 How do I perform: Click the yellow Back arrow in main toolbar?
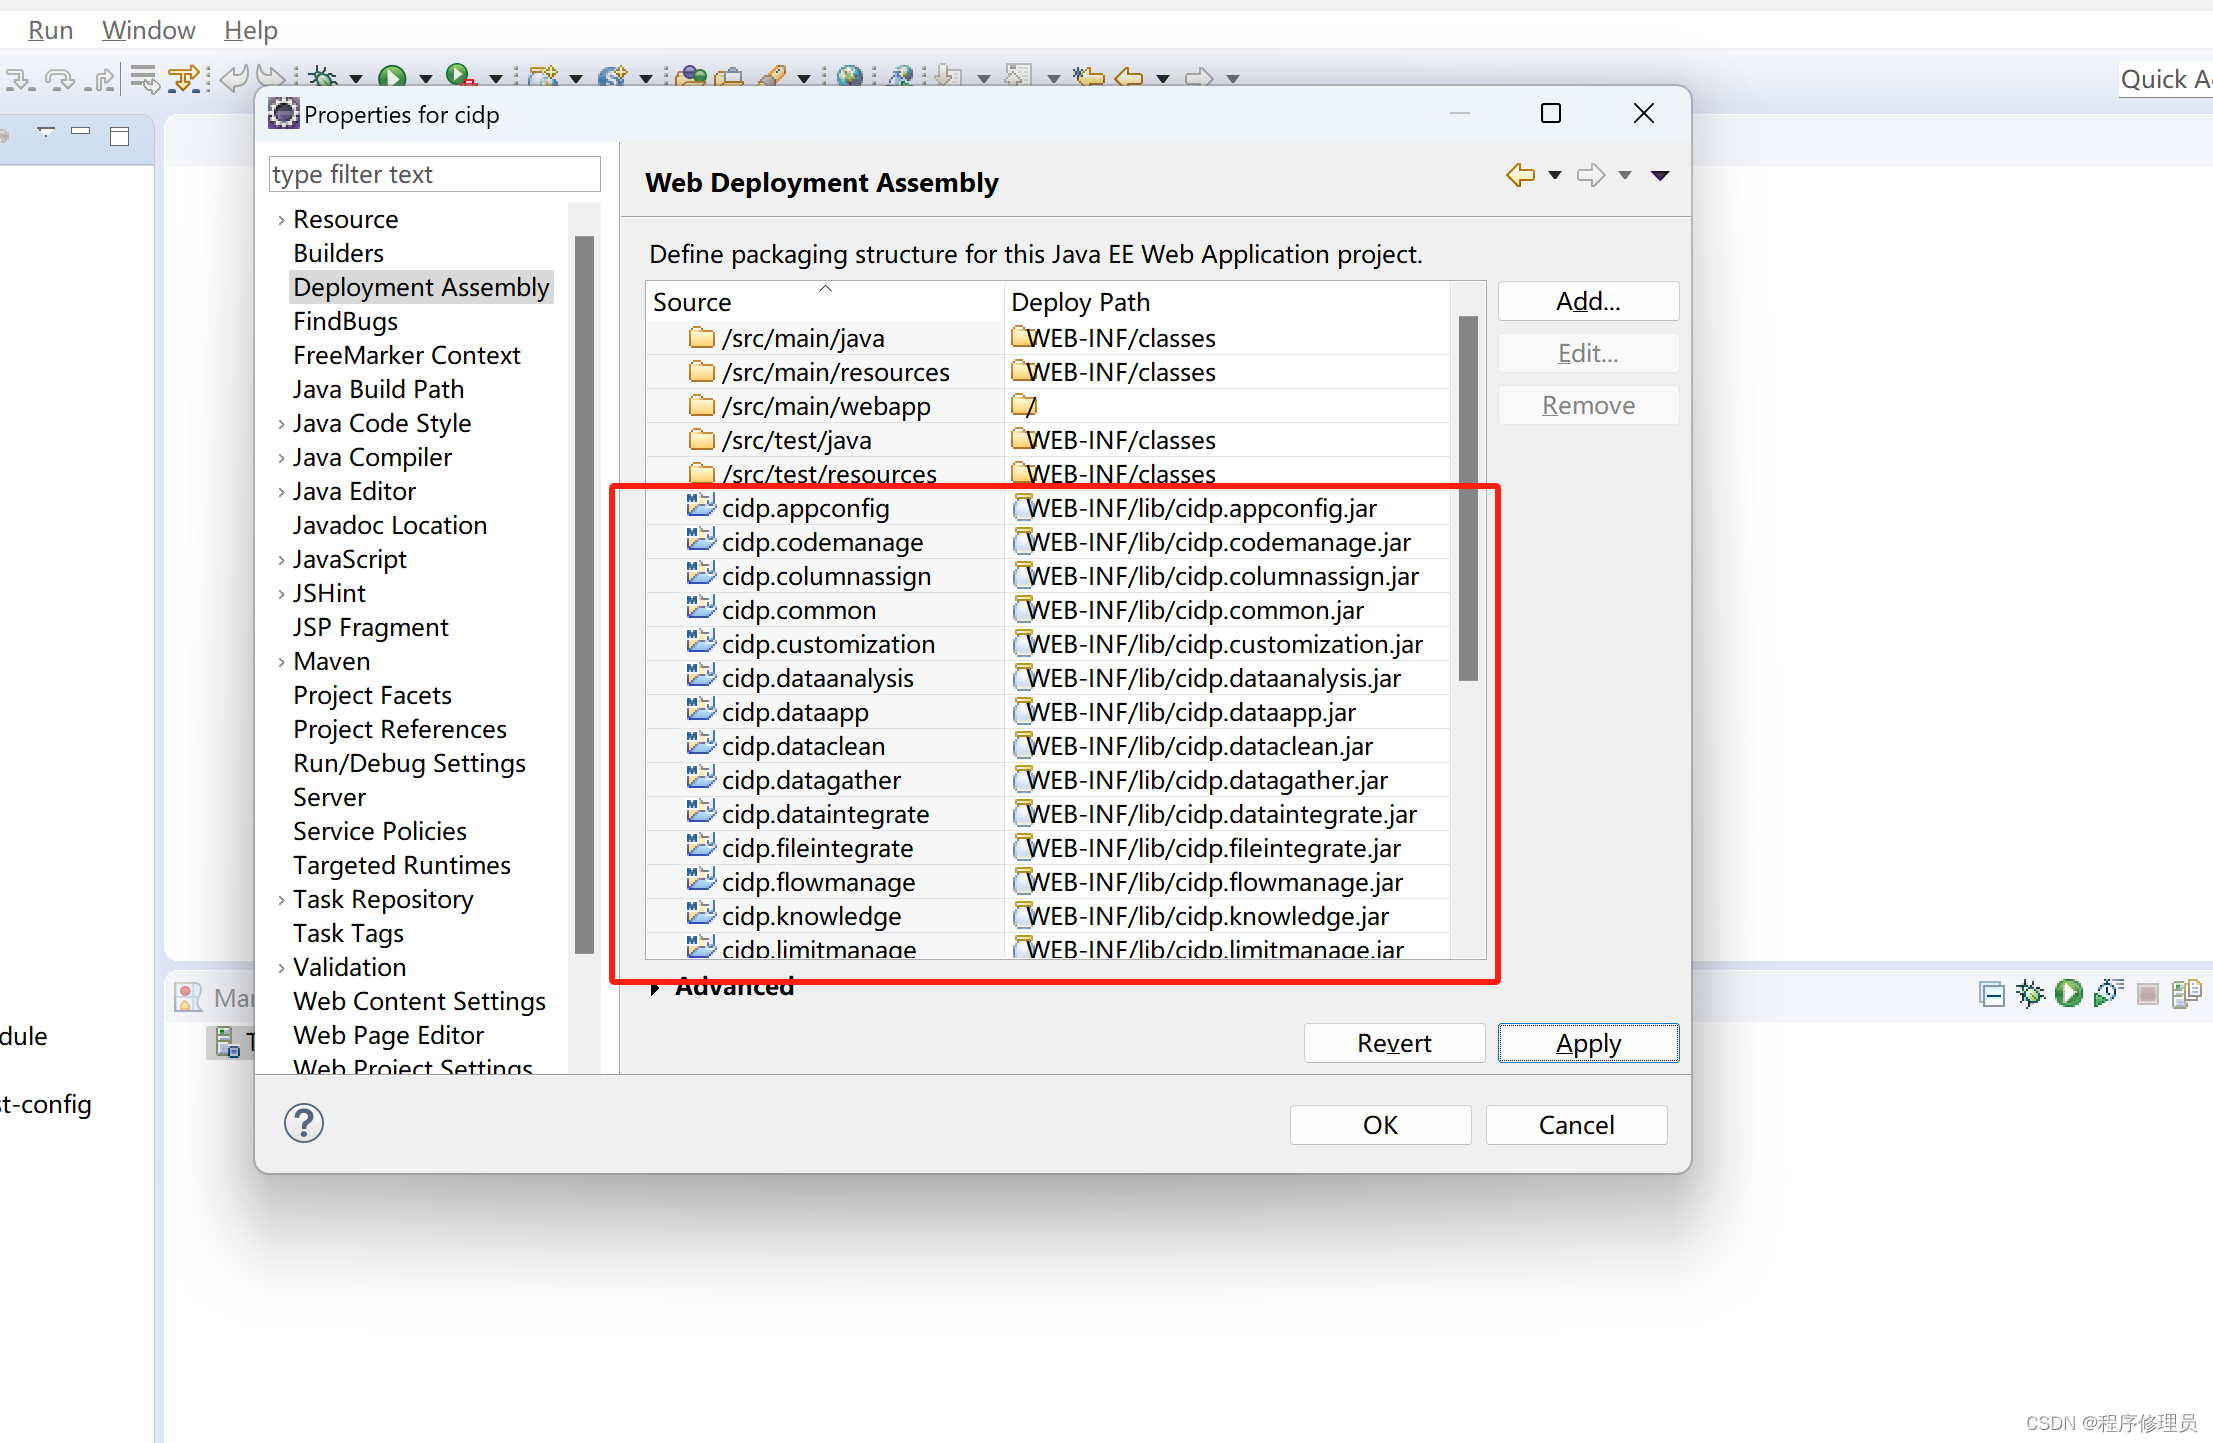(1129, 77)
